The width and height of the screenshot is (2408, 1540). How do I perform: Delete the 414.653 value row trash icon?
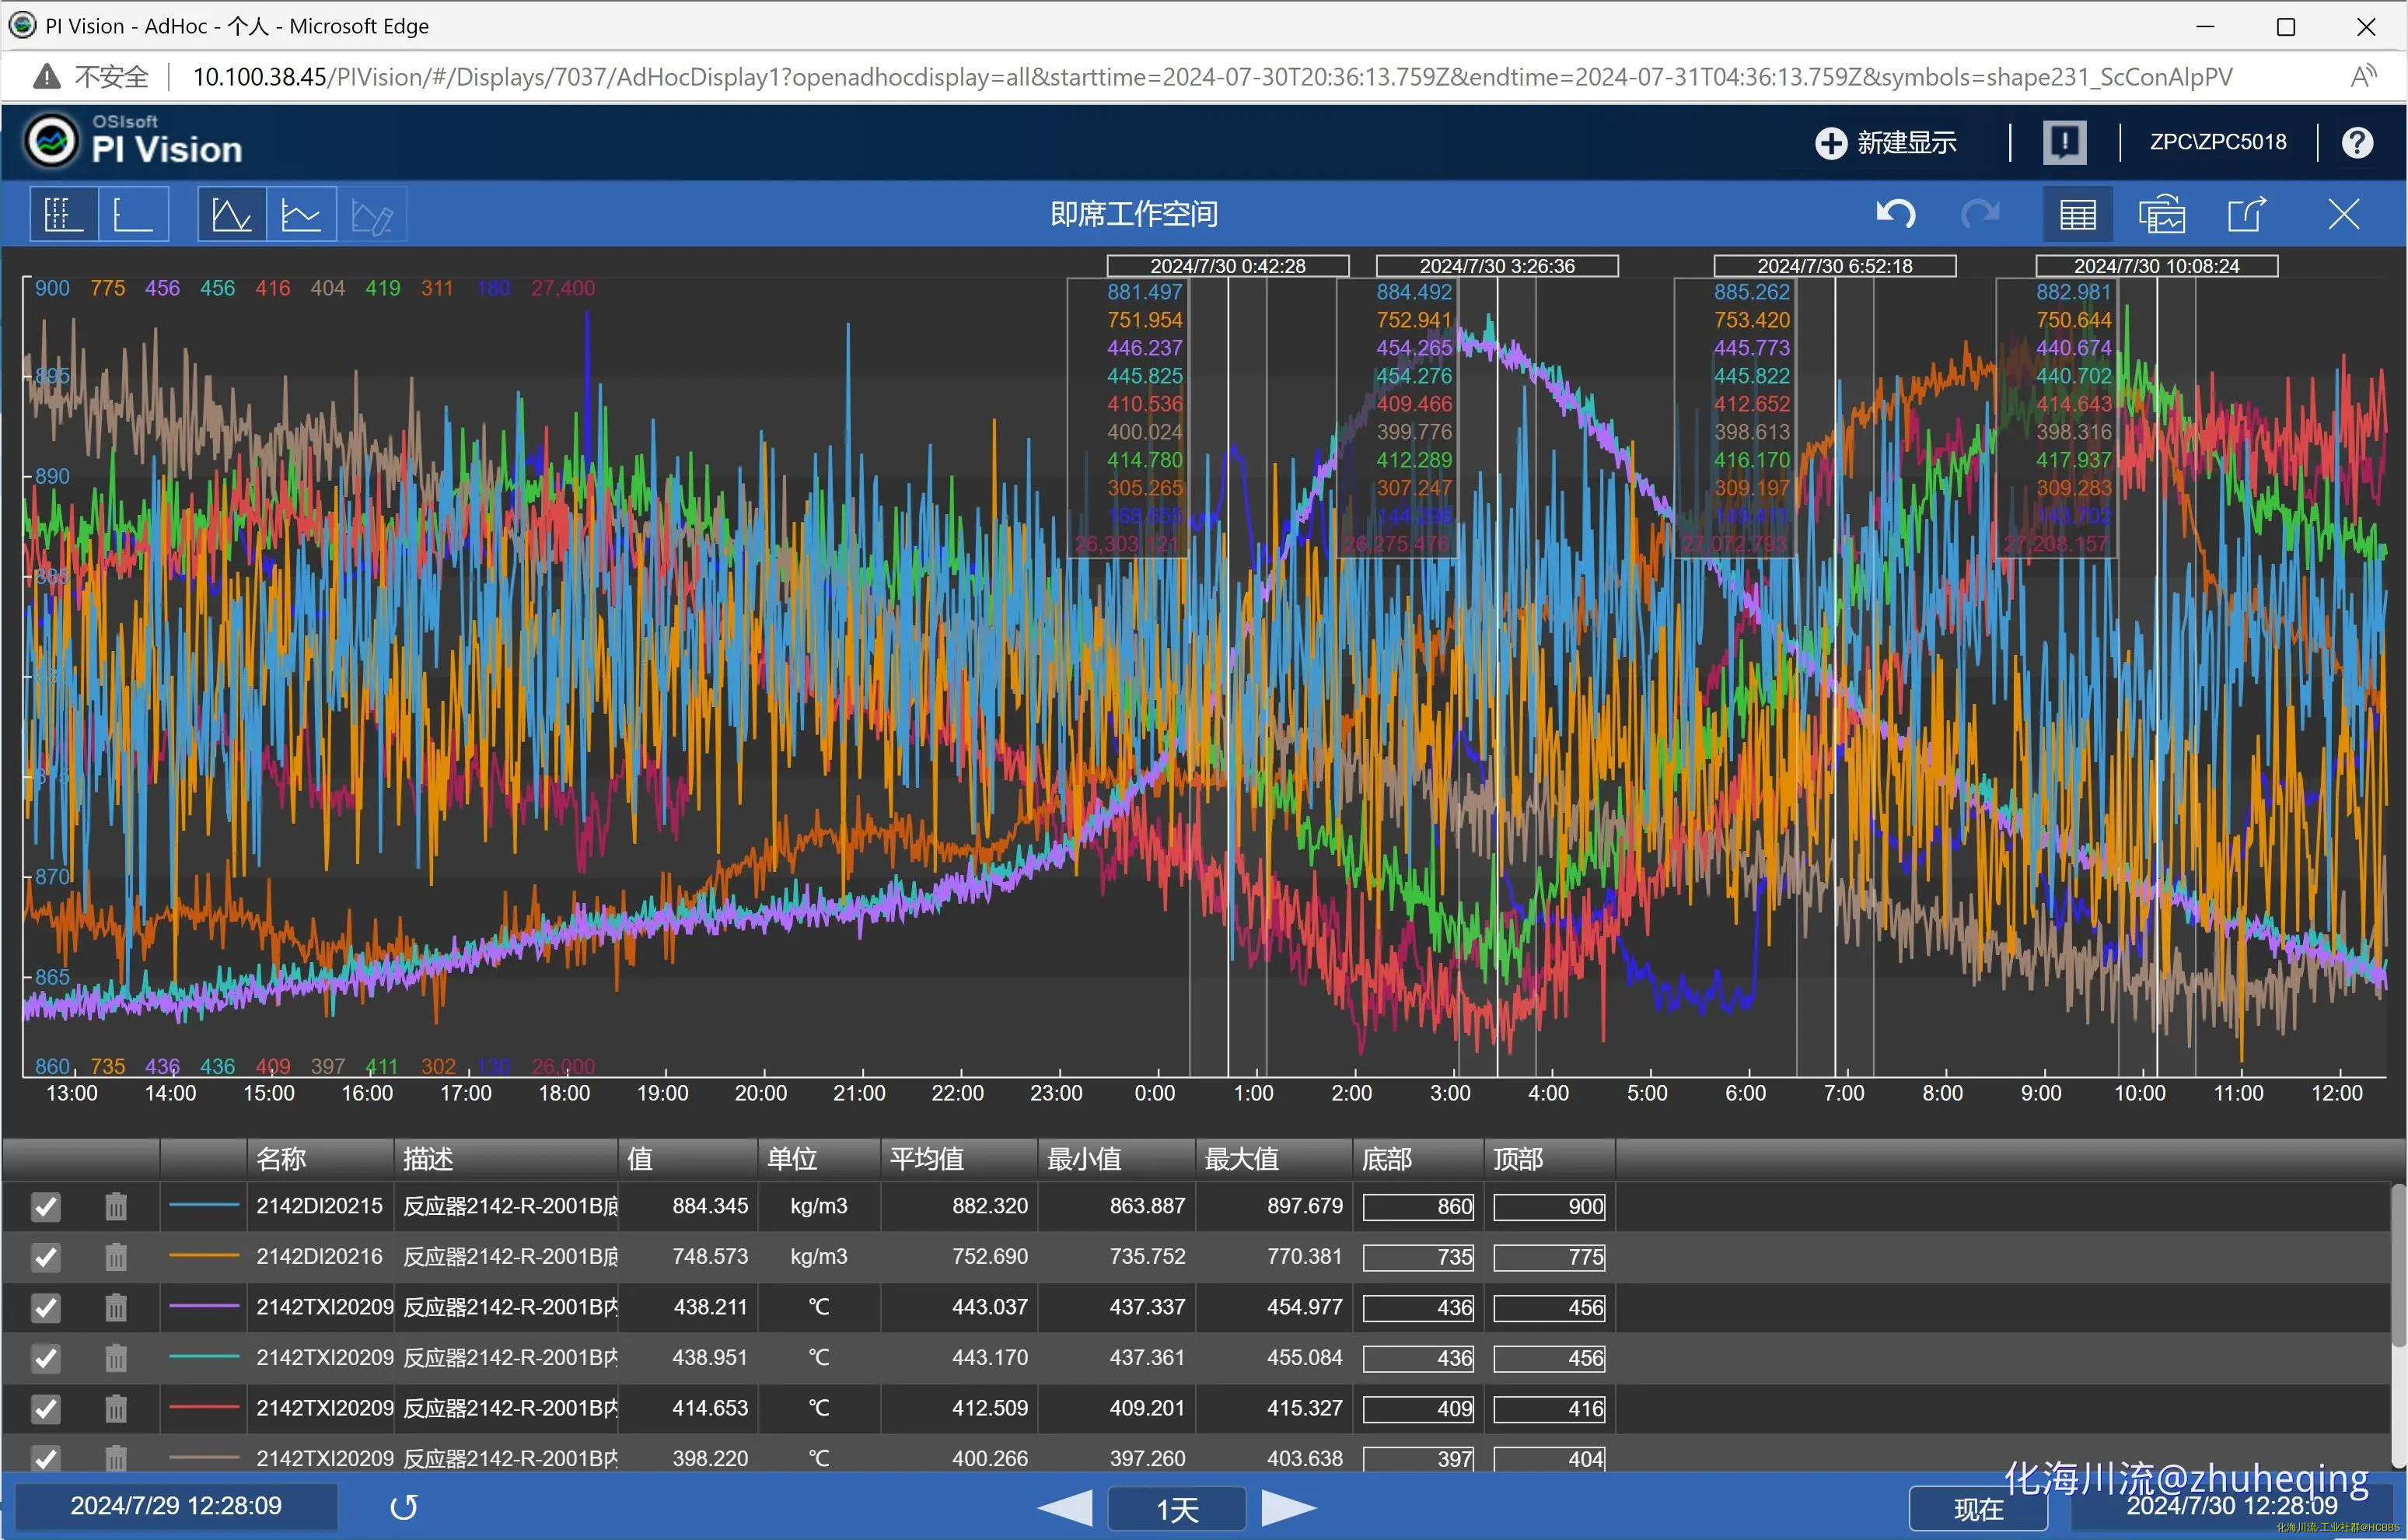pyautogui.click(x=116, y=1409)
